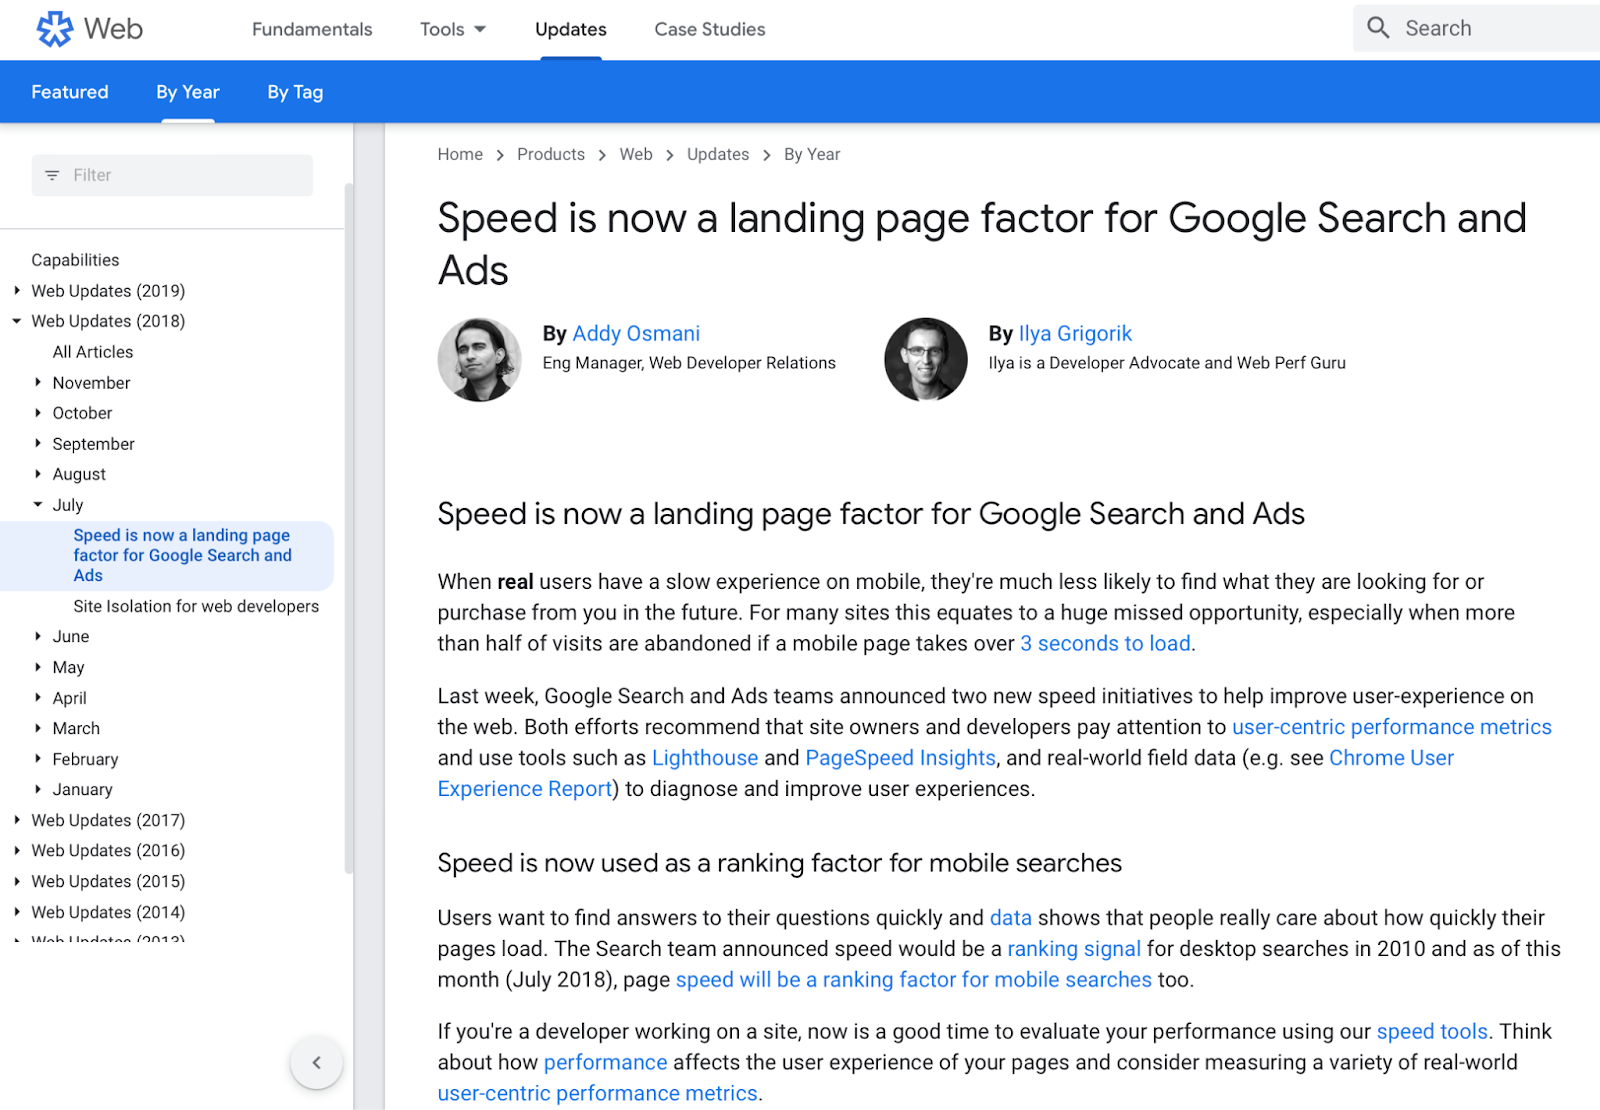The width and height of the screenshot is (1600, 1110).
Task: Open Chrome User Experience Report link
Action: [1391, 758]
